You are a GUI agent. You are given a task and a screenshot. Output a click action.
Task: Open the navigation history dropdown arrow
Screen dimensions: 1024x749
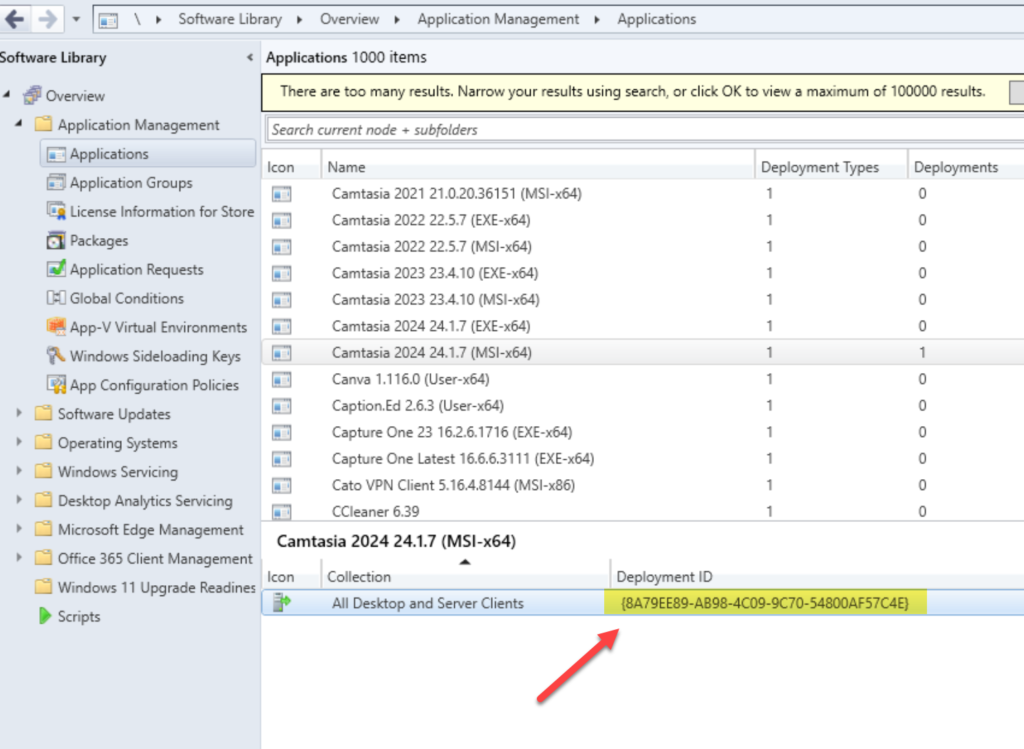coord(76,20)
